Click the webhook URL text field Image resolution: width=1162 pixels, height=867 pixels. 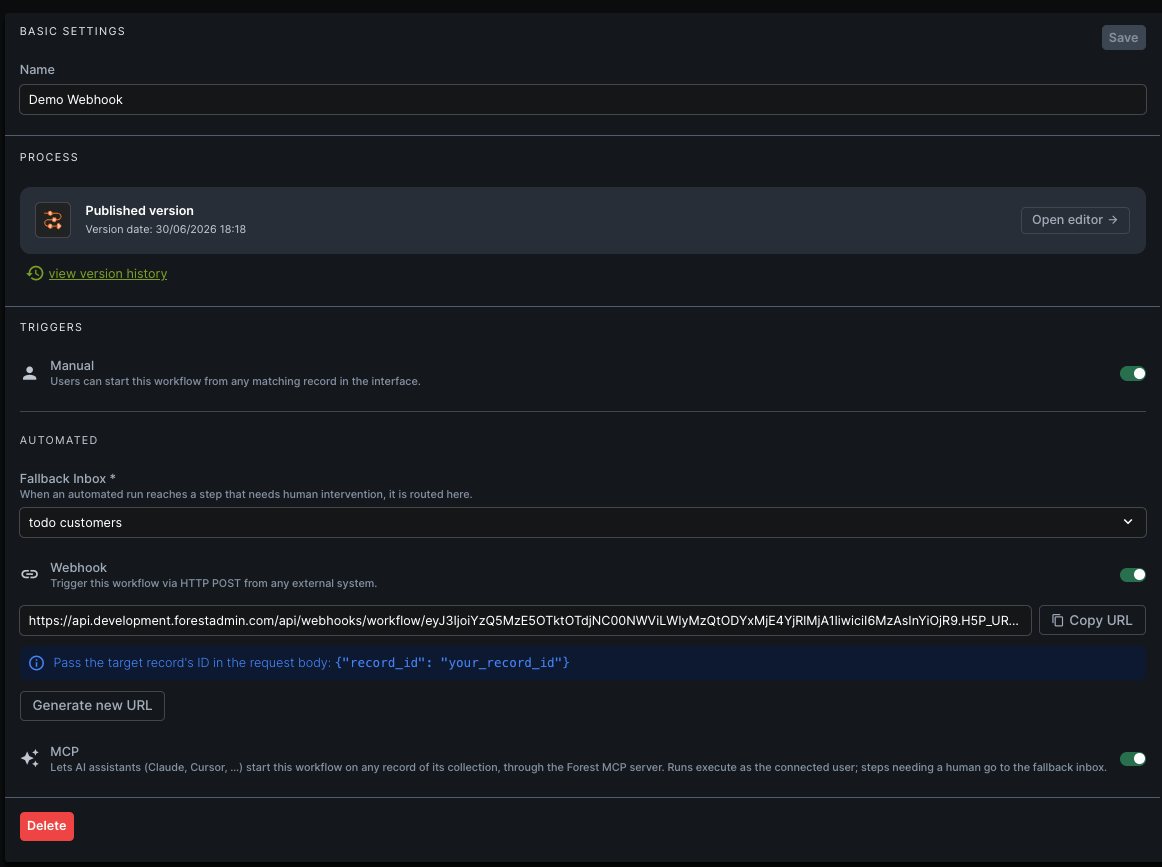click(525, 620)
